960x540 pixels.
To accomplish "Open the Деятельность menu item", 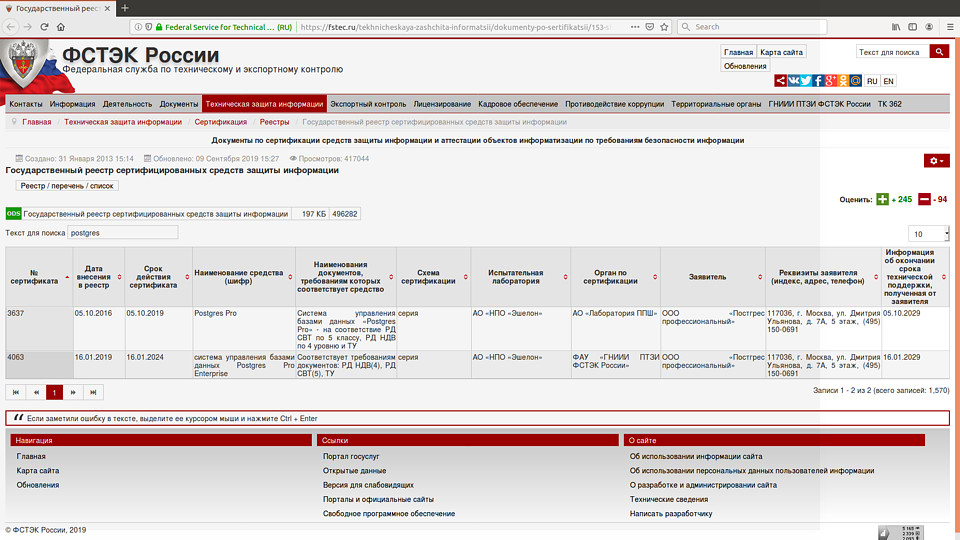I will pyautogui.click(x=127, y=104).
